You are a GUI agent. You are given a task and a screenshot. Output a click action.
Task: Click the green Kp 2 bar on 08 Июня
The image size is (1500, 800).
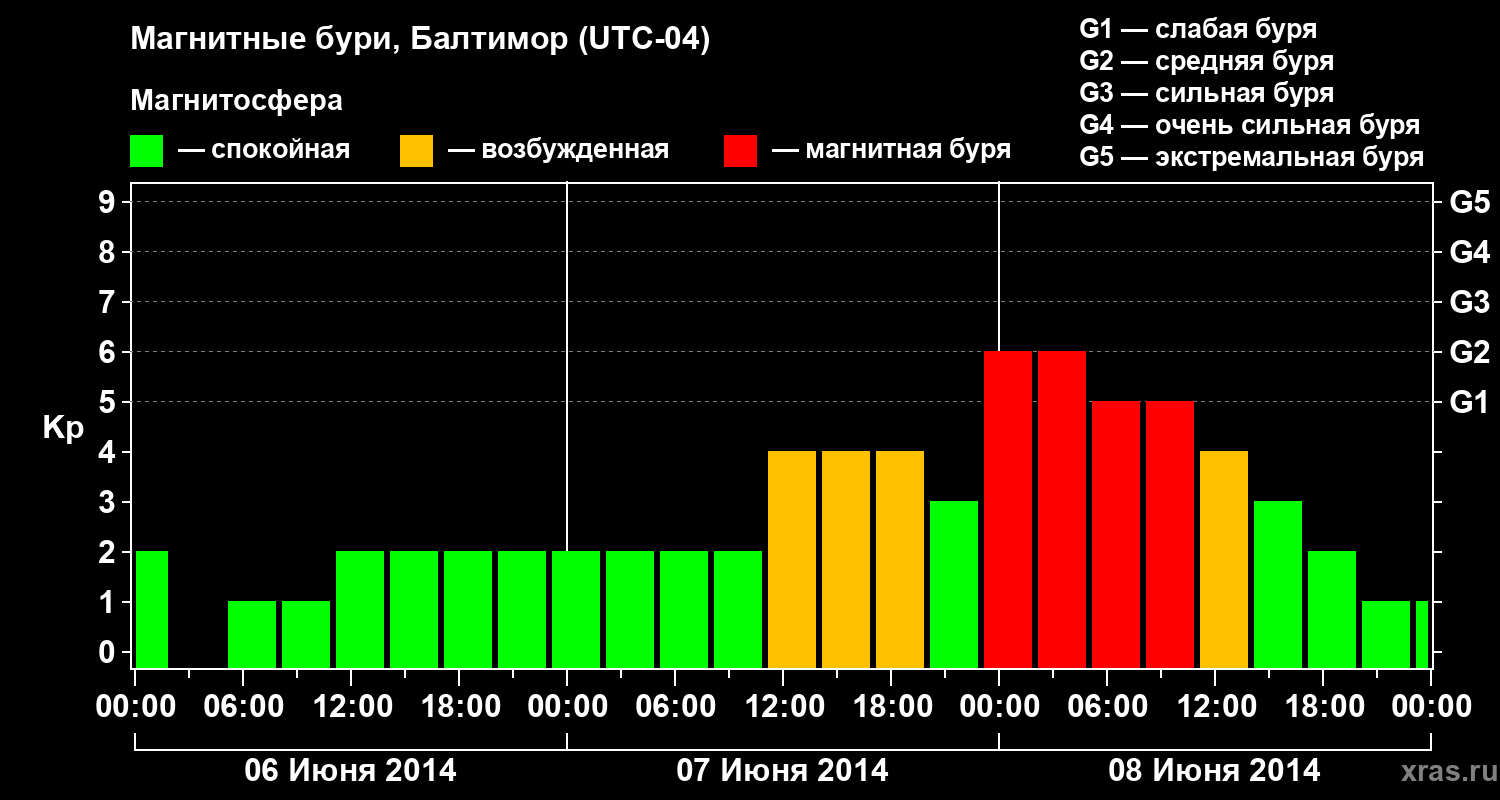(1332, 610)
